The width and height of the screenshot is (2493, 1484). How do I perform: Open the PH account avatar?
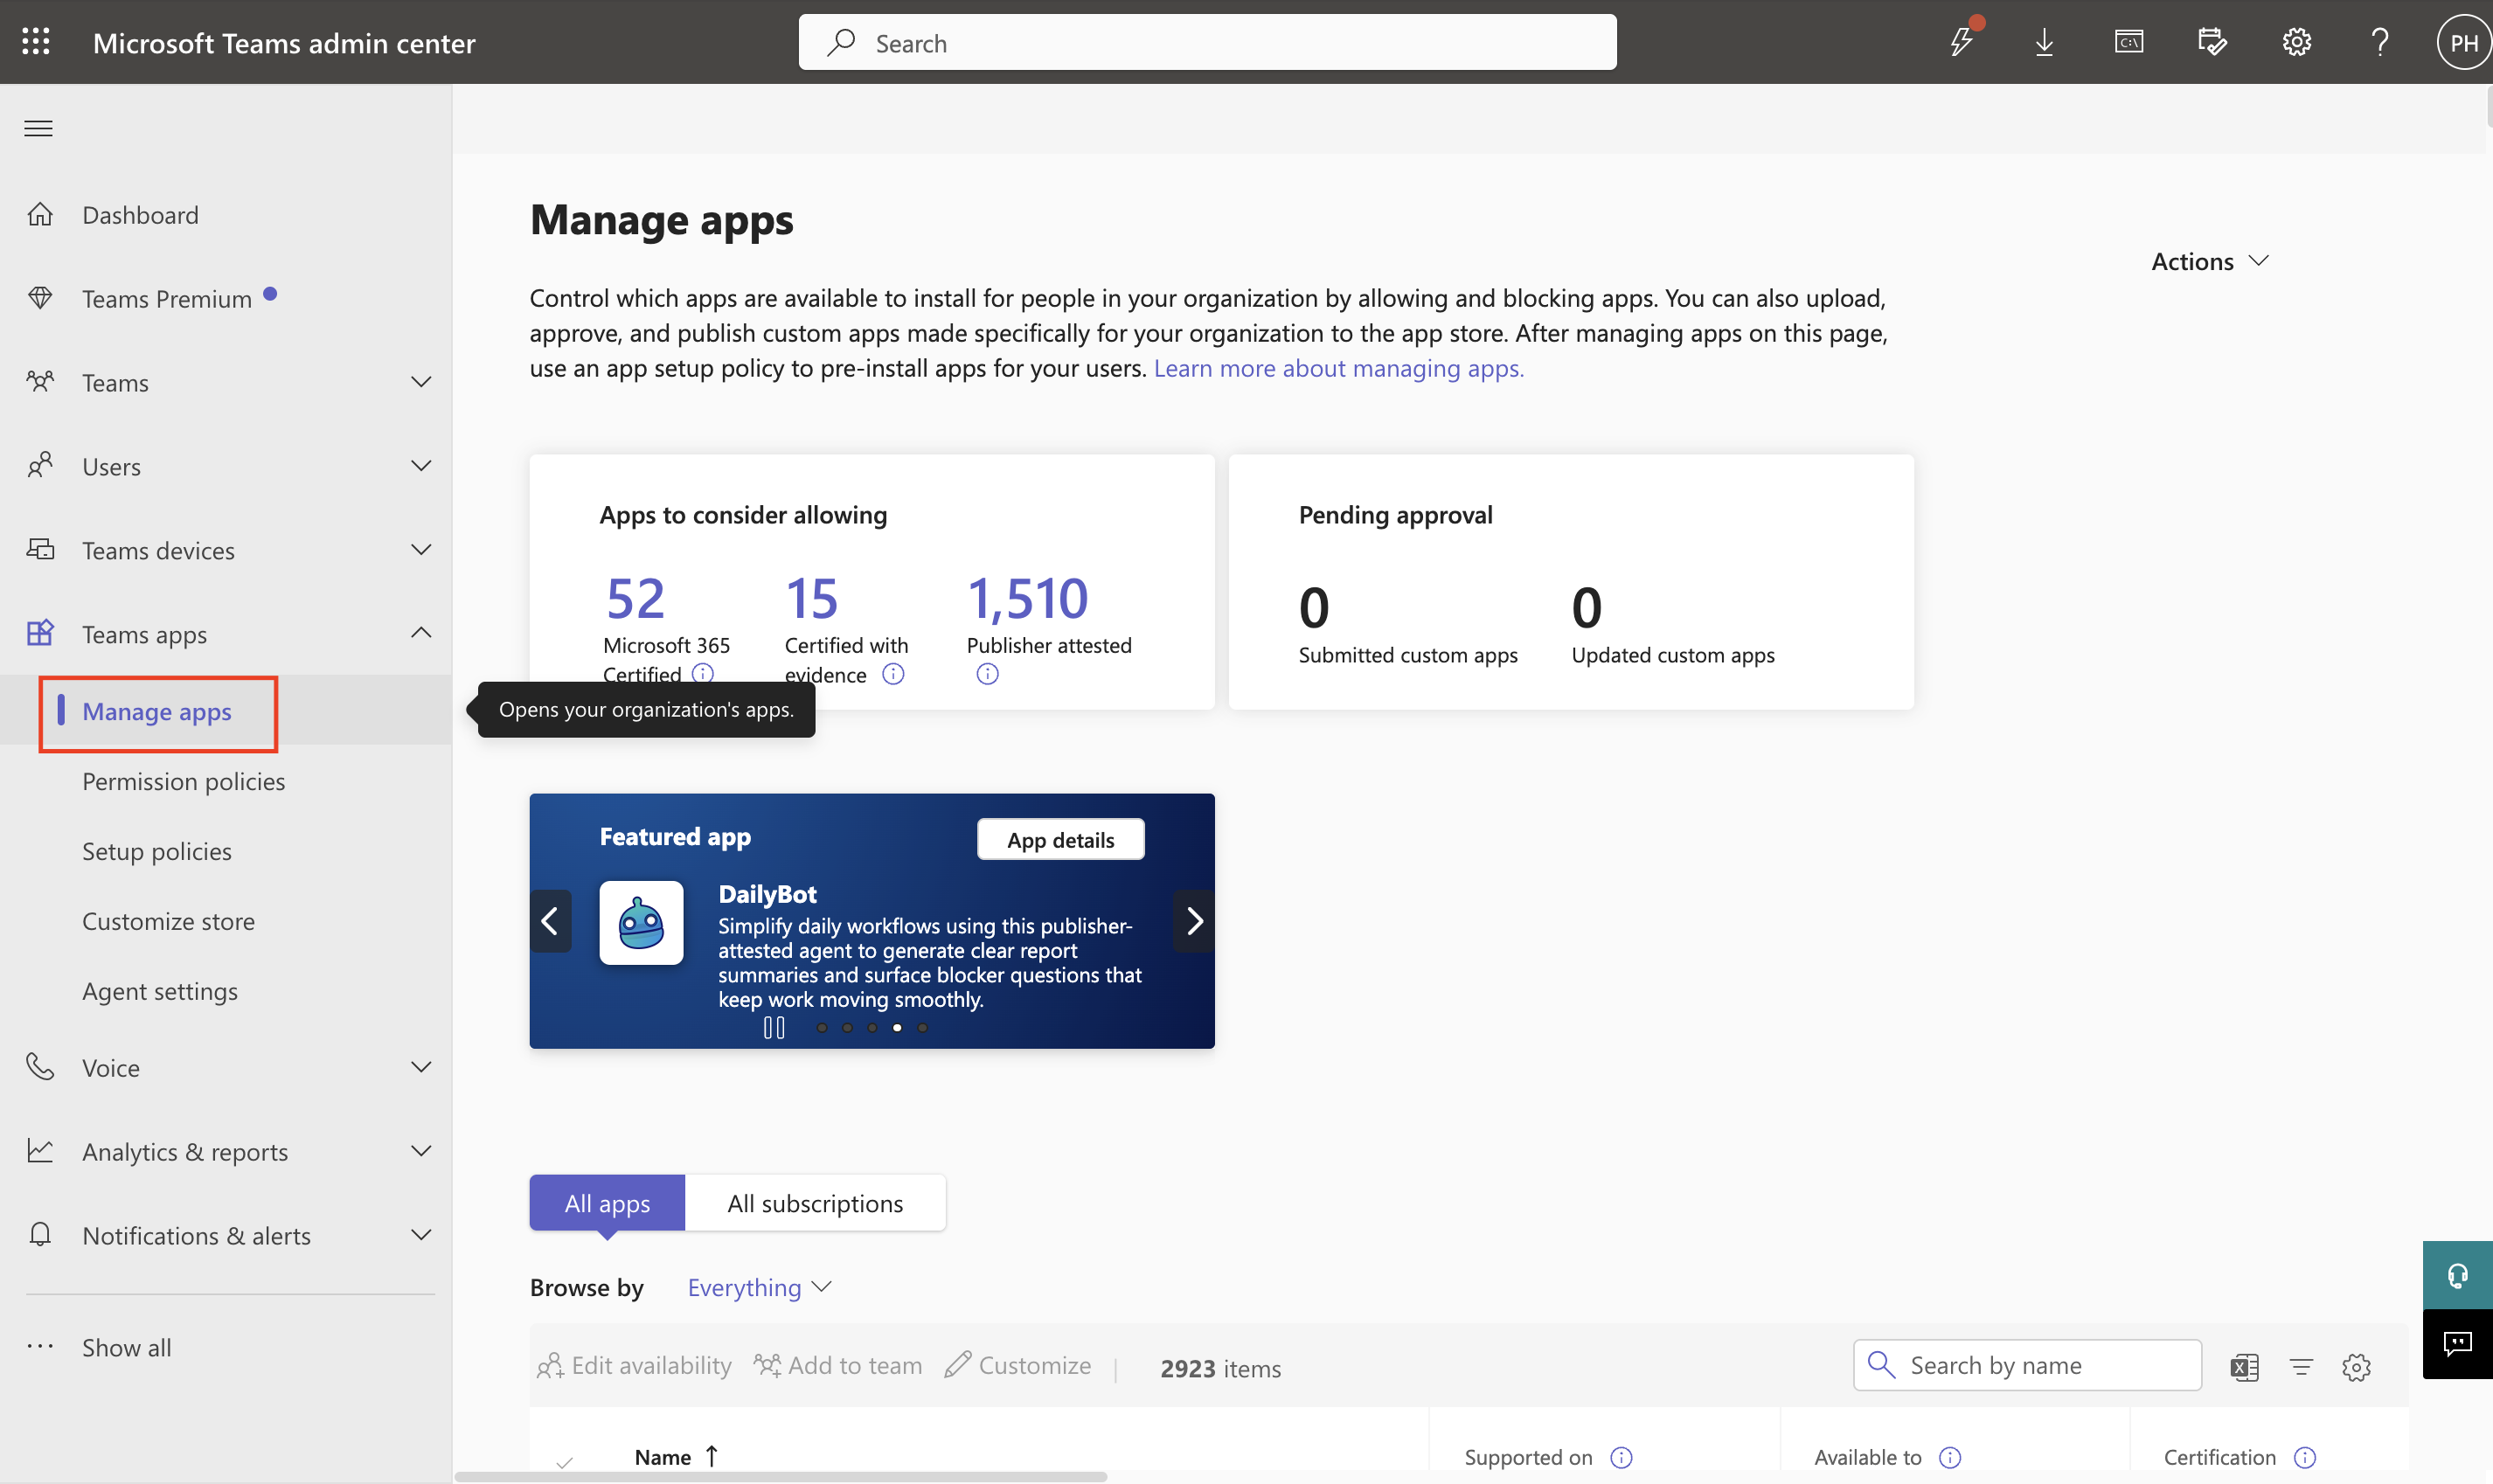(2464, 42)
